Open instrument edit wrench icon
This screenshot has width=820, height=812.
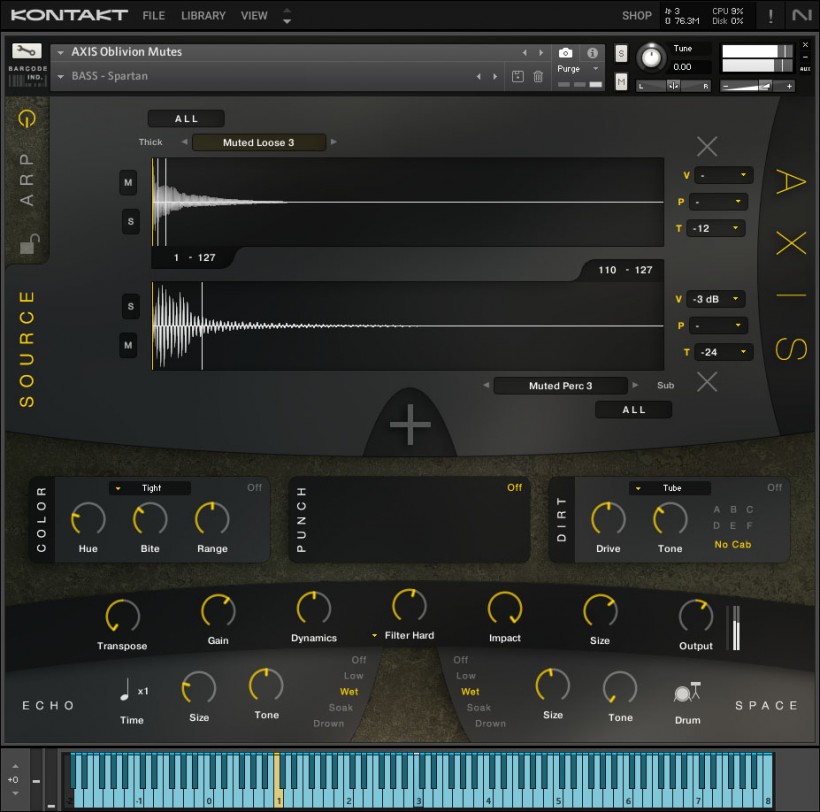click(27, 51)
